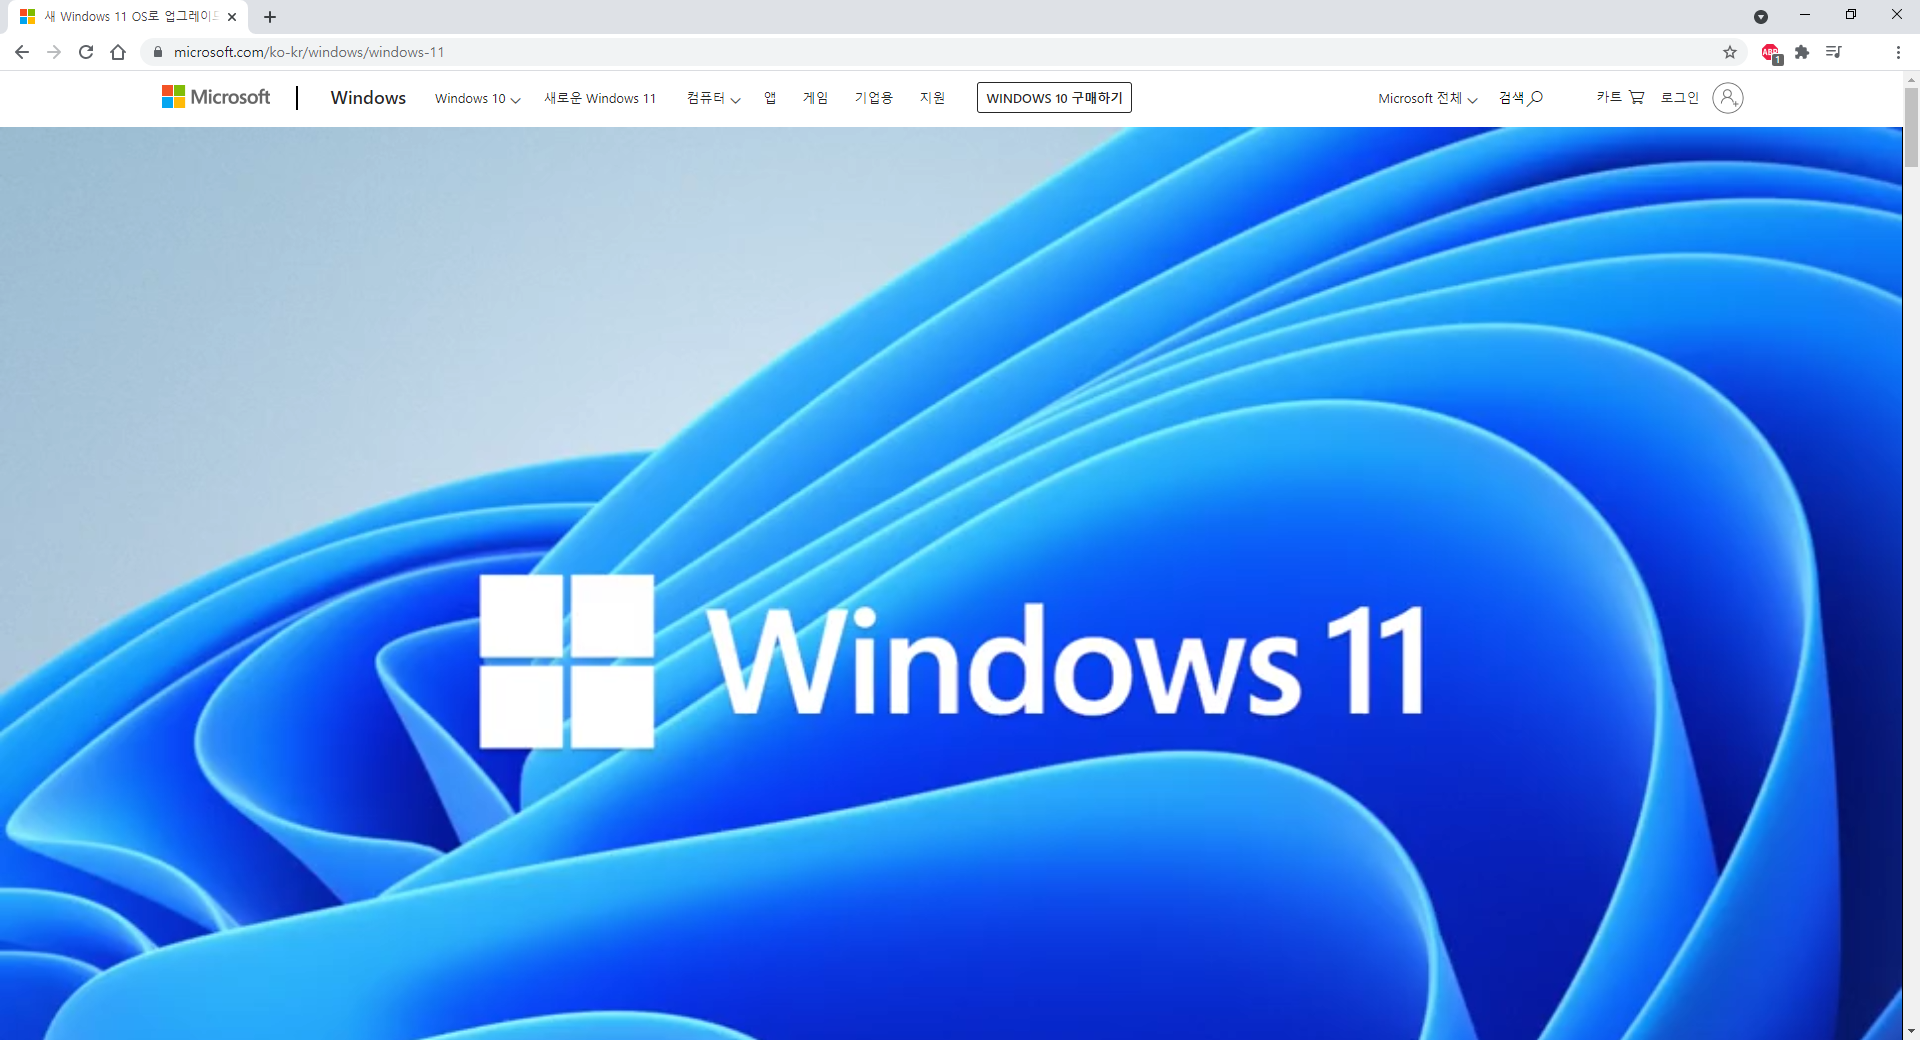Open the 기업용 menu item
The image size is (1920, 1040).
pos(873,98)
